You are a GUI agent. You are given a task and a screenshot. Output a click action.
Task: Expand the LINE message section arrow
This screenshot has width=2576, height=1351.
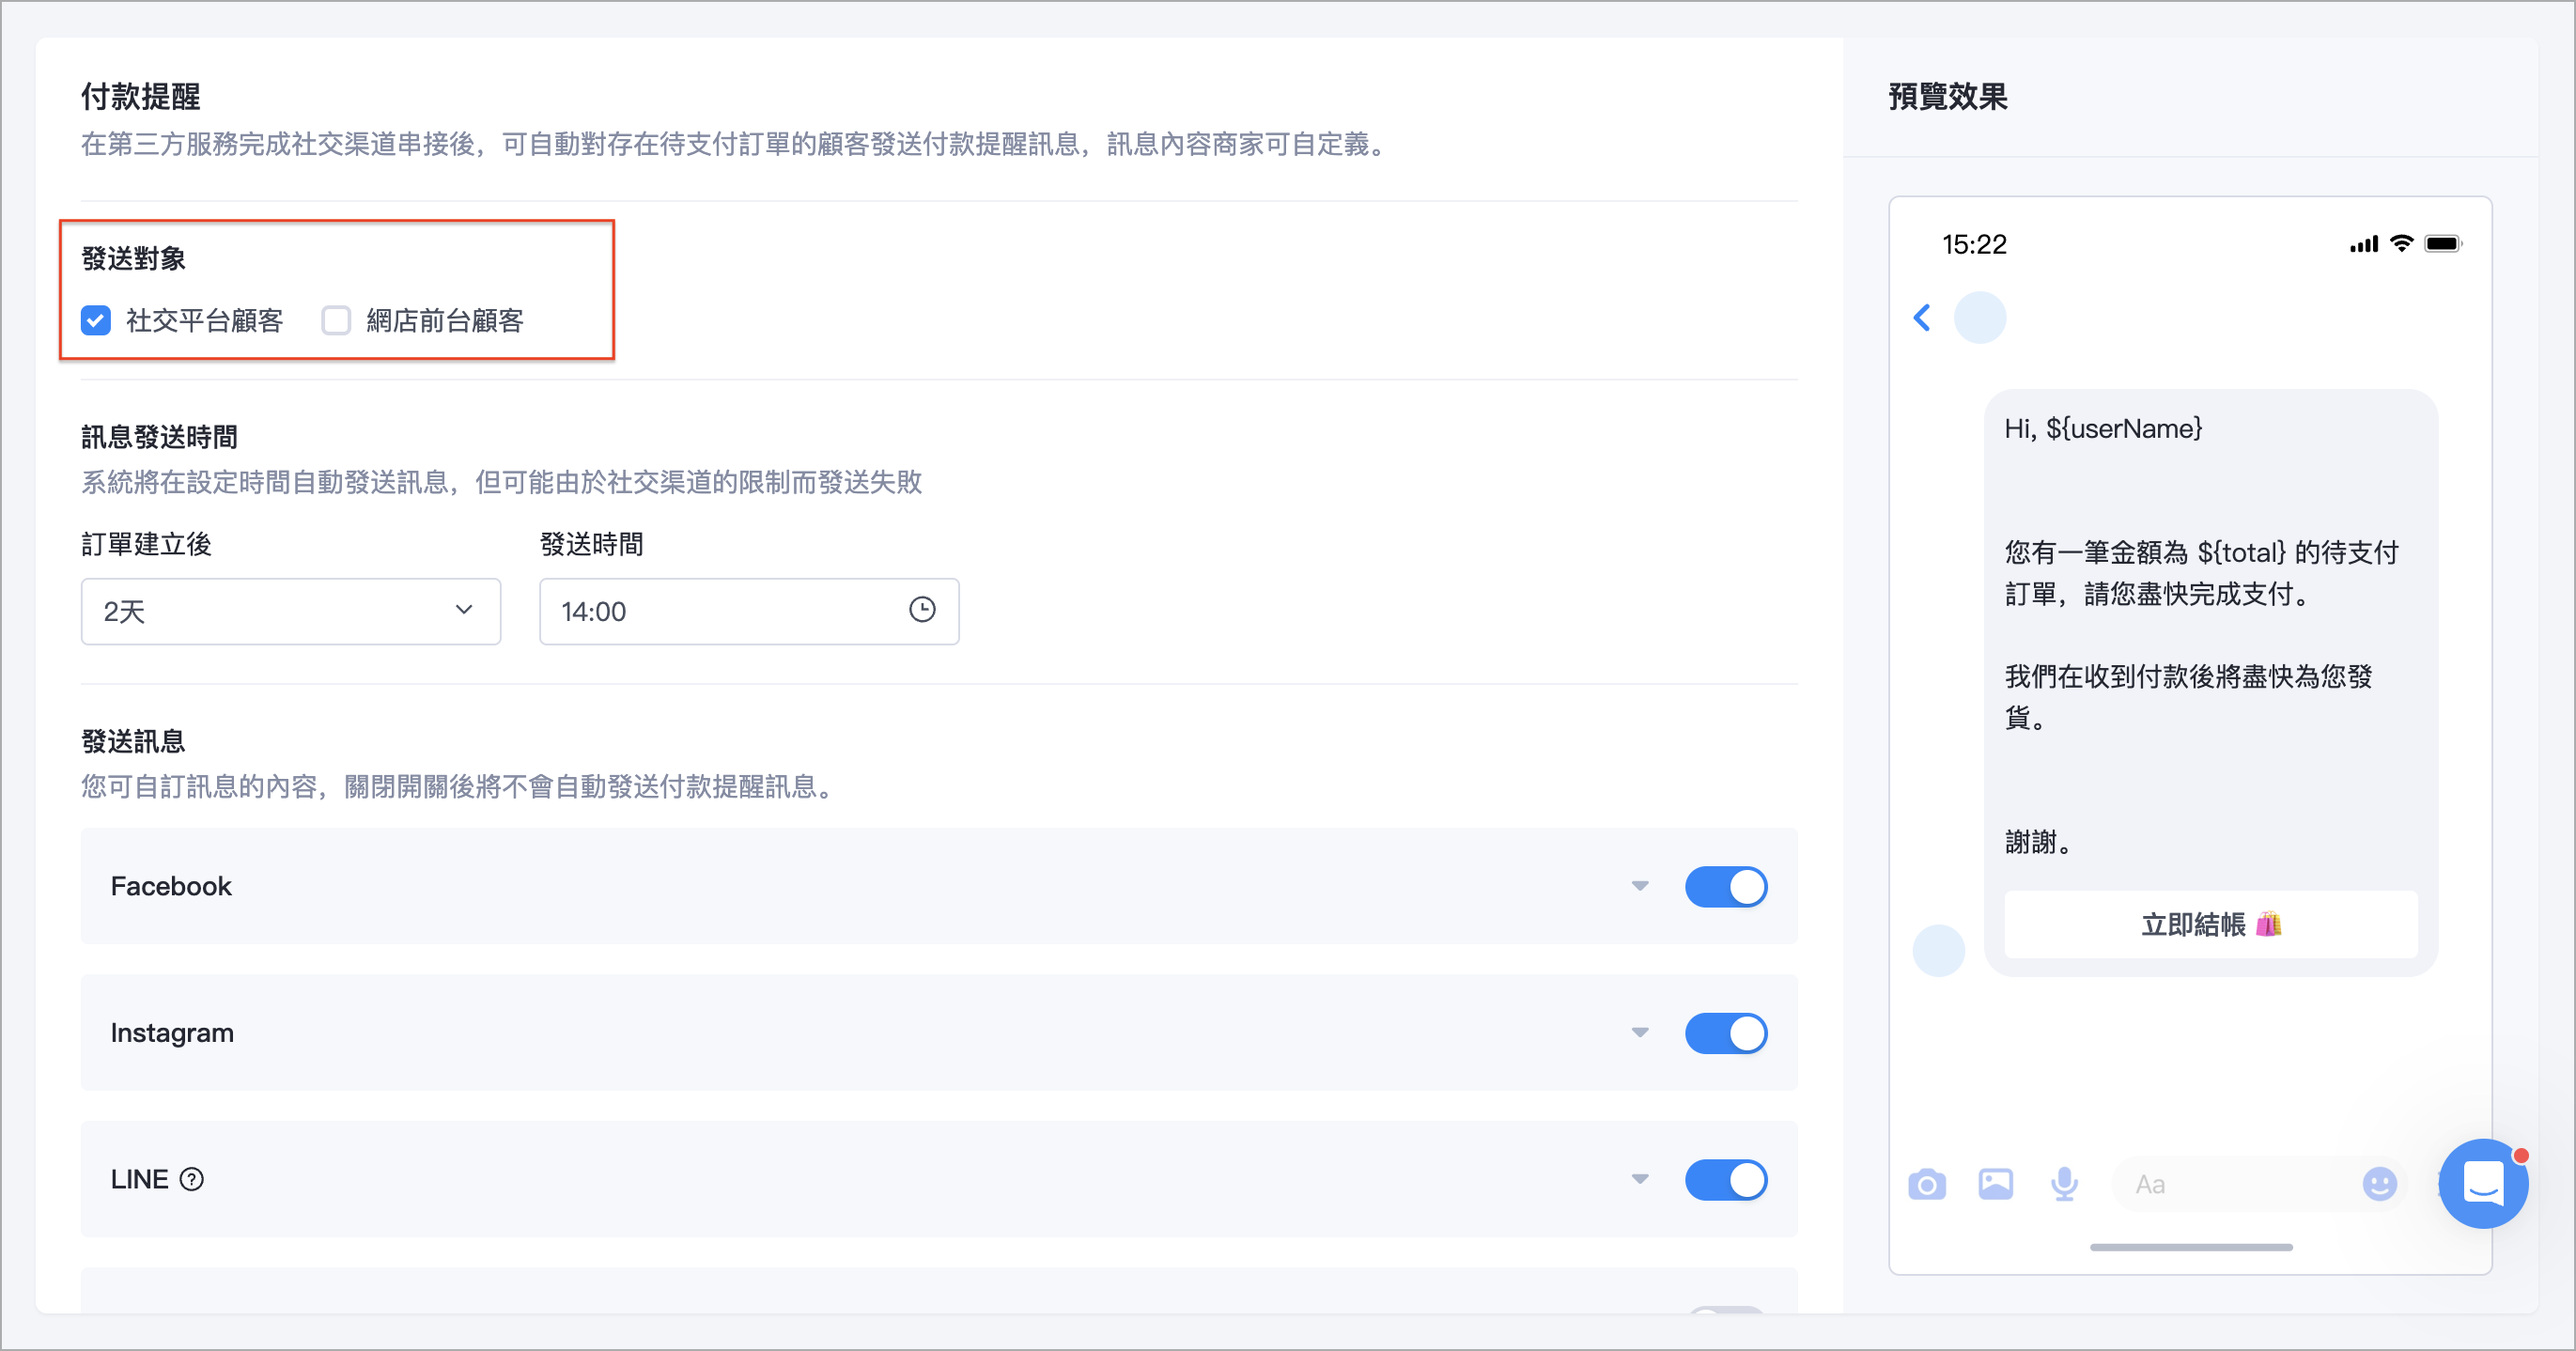pos(1639,1179)
